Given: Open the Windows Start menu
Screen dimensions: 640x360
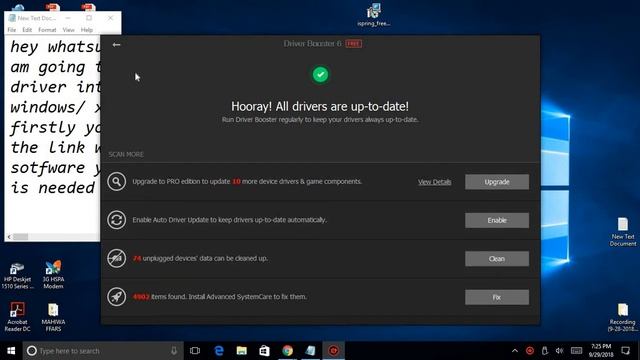Looking at the screenshot, I should tap(11, 351).
